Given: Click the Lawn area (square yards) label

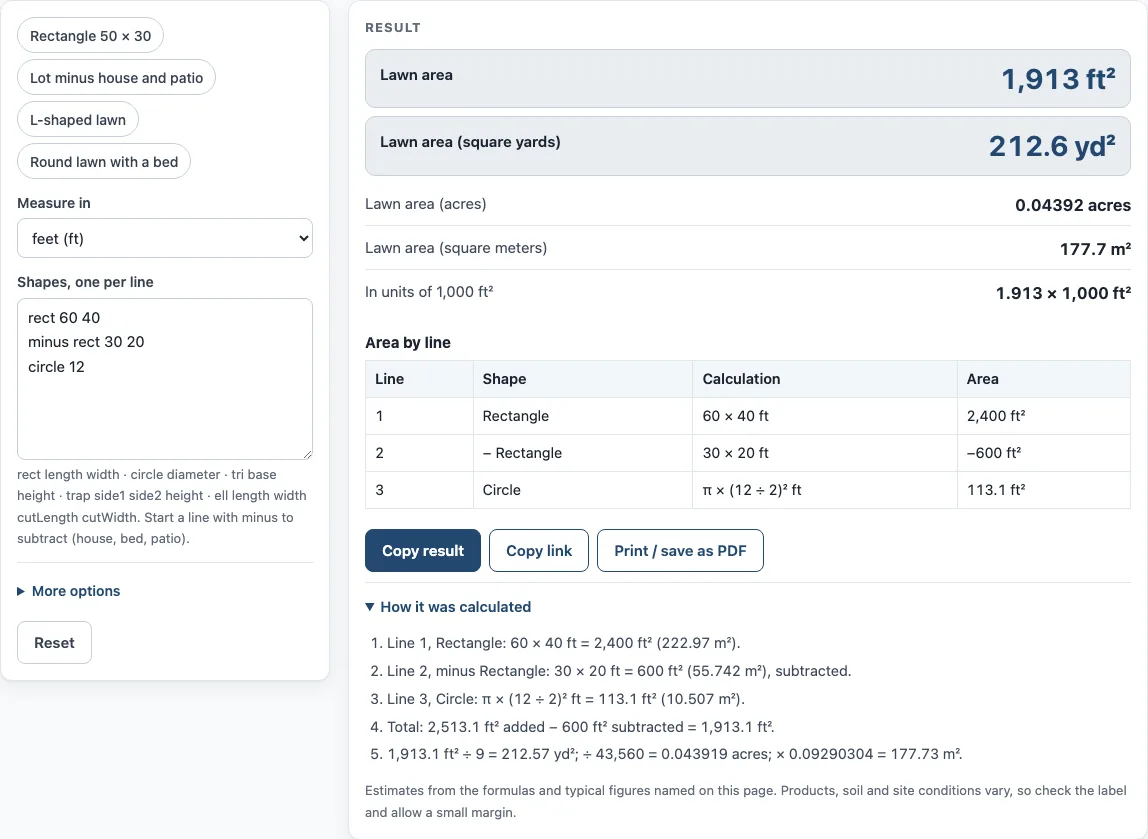Looking at the screenshot, I should [x=470, y=142].
